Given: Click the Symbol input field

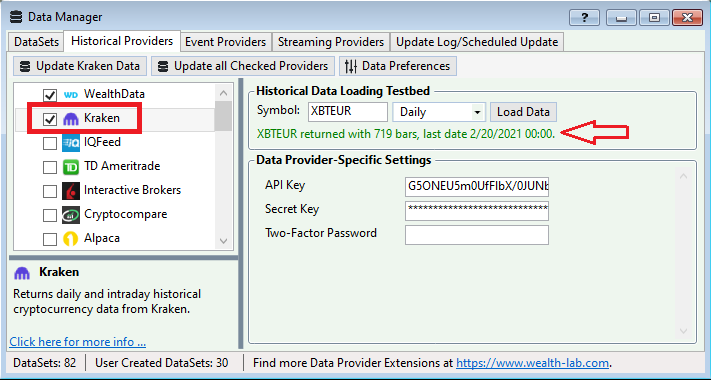Looking at the screenshot, I should (348, 112).
